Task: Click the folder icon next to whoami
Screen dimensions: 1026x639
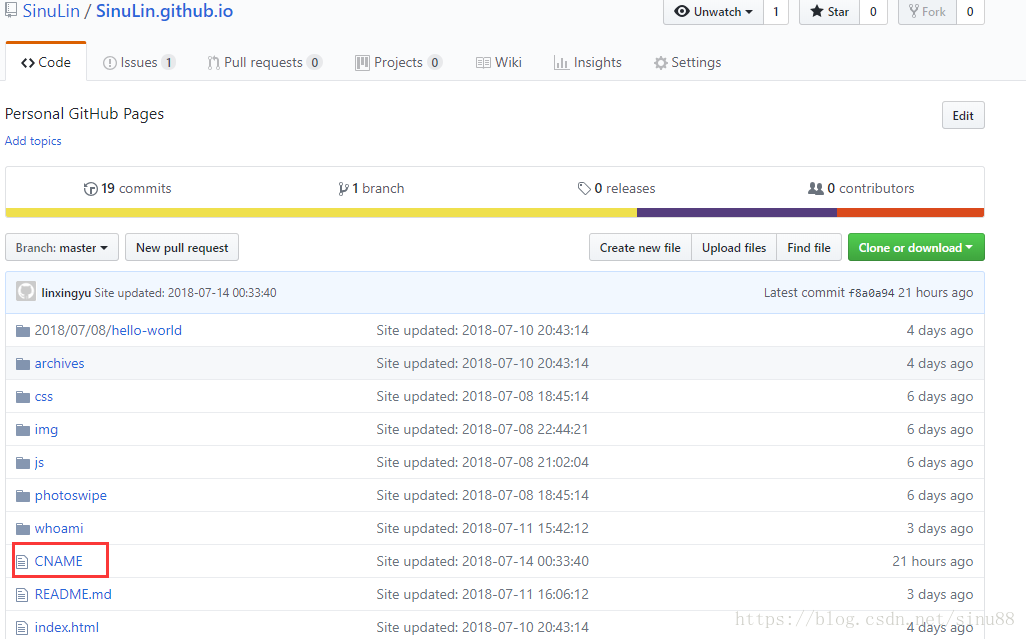Action: pyautogui.click(x=23, y=528)
